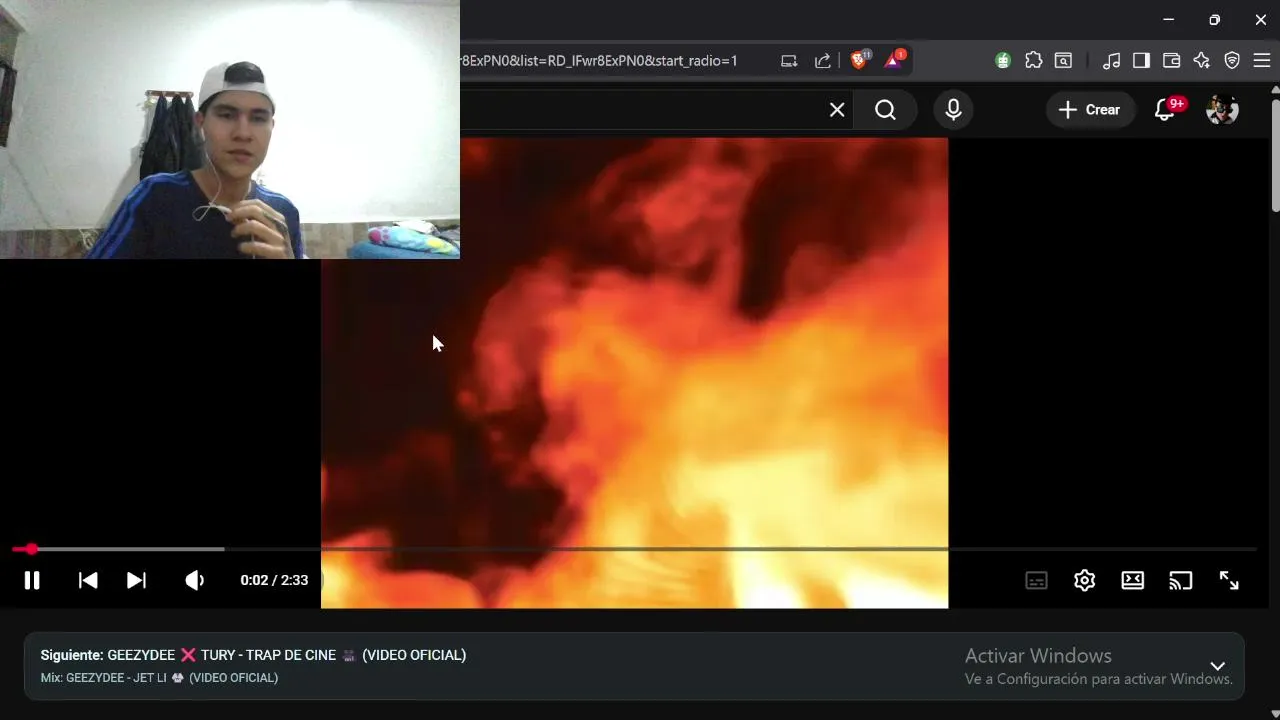Click the tab search toolbar icon
Image resolution: width=1280 pixels, height=720 pixels.
(x=1064, y=61)
